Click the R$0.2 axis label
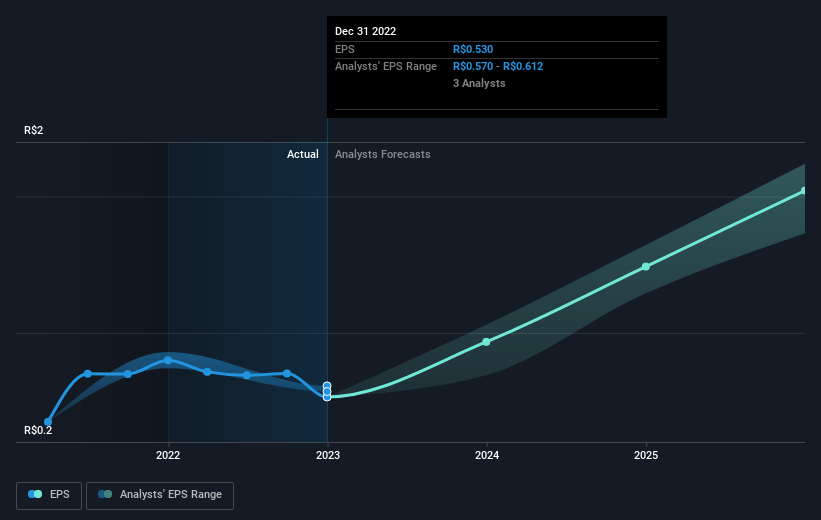 pyautogui.click(x=38, y=430)
